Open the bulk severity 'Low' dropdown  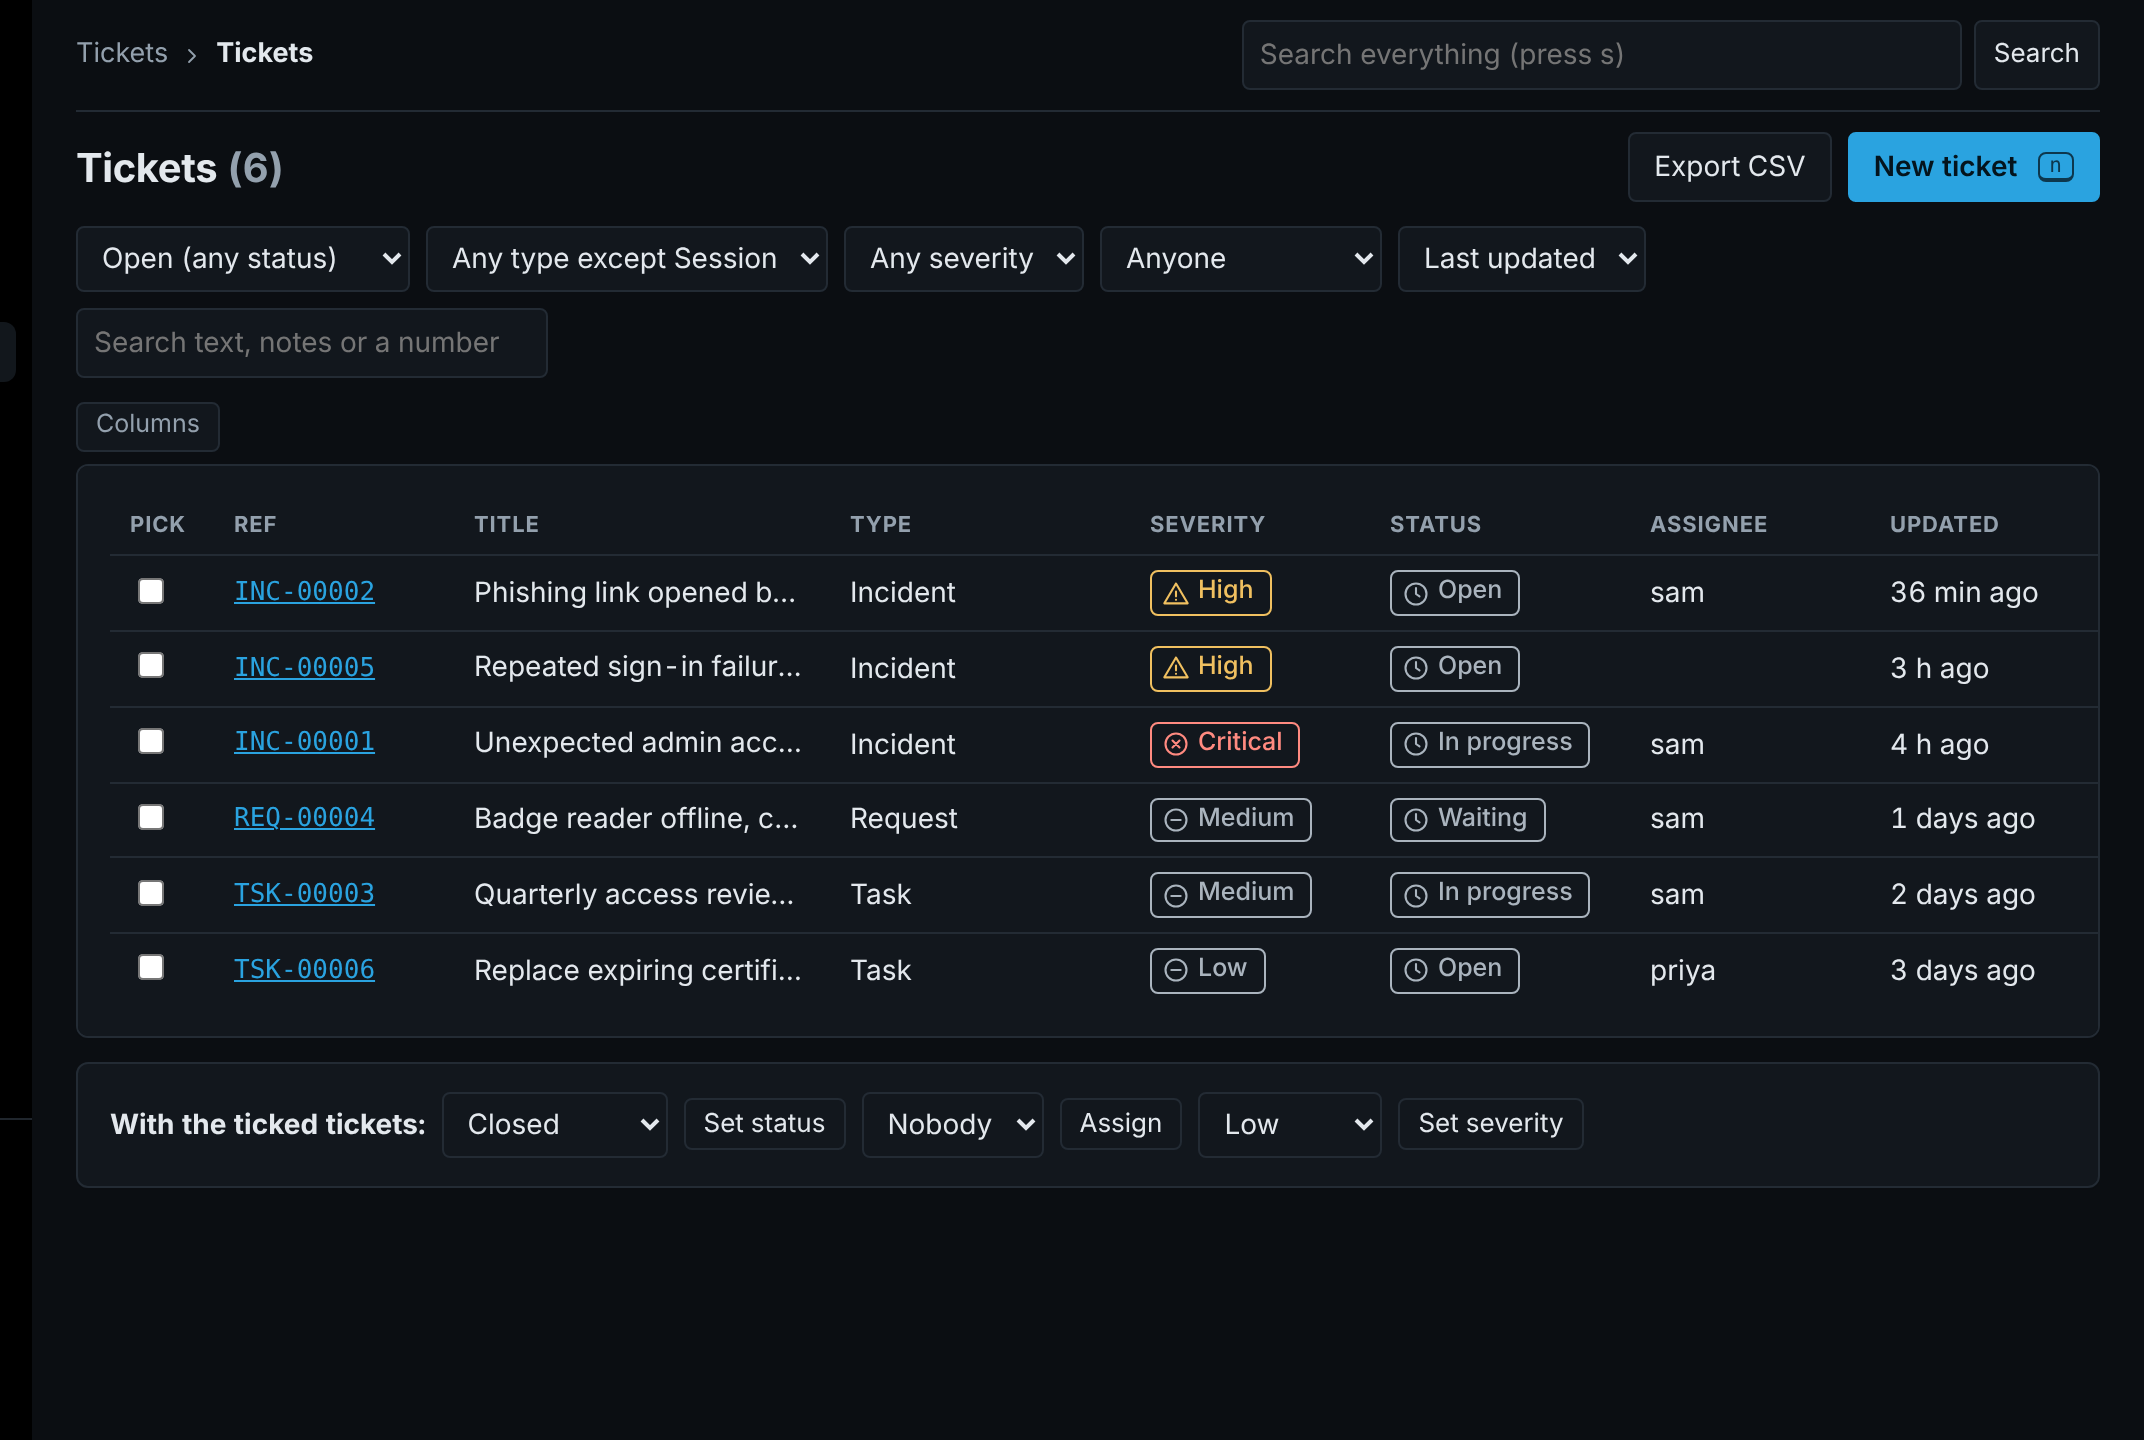click(1289, 1125)
